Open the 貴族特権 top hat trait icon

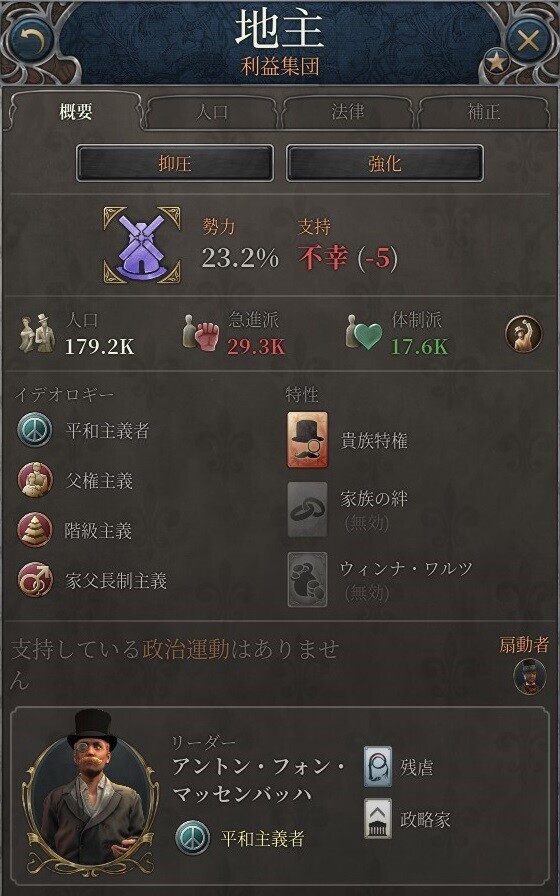click(307, 440)
